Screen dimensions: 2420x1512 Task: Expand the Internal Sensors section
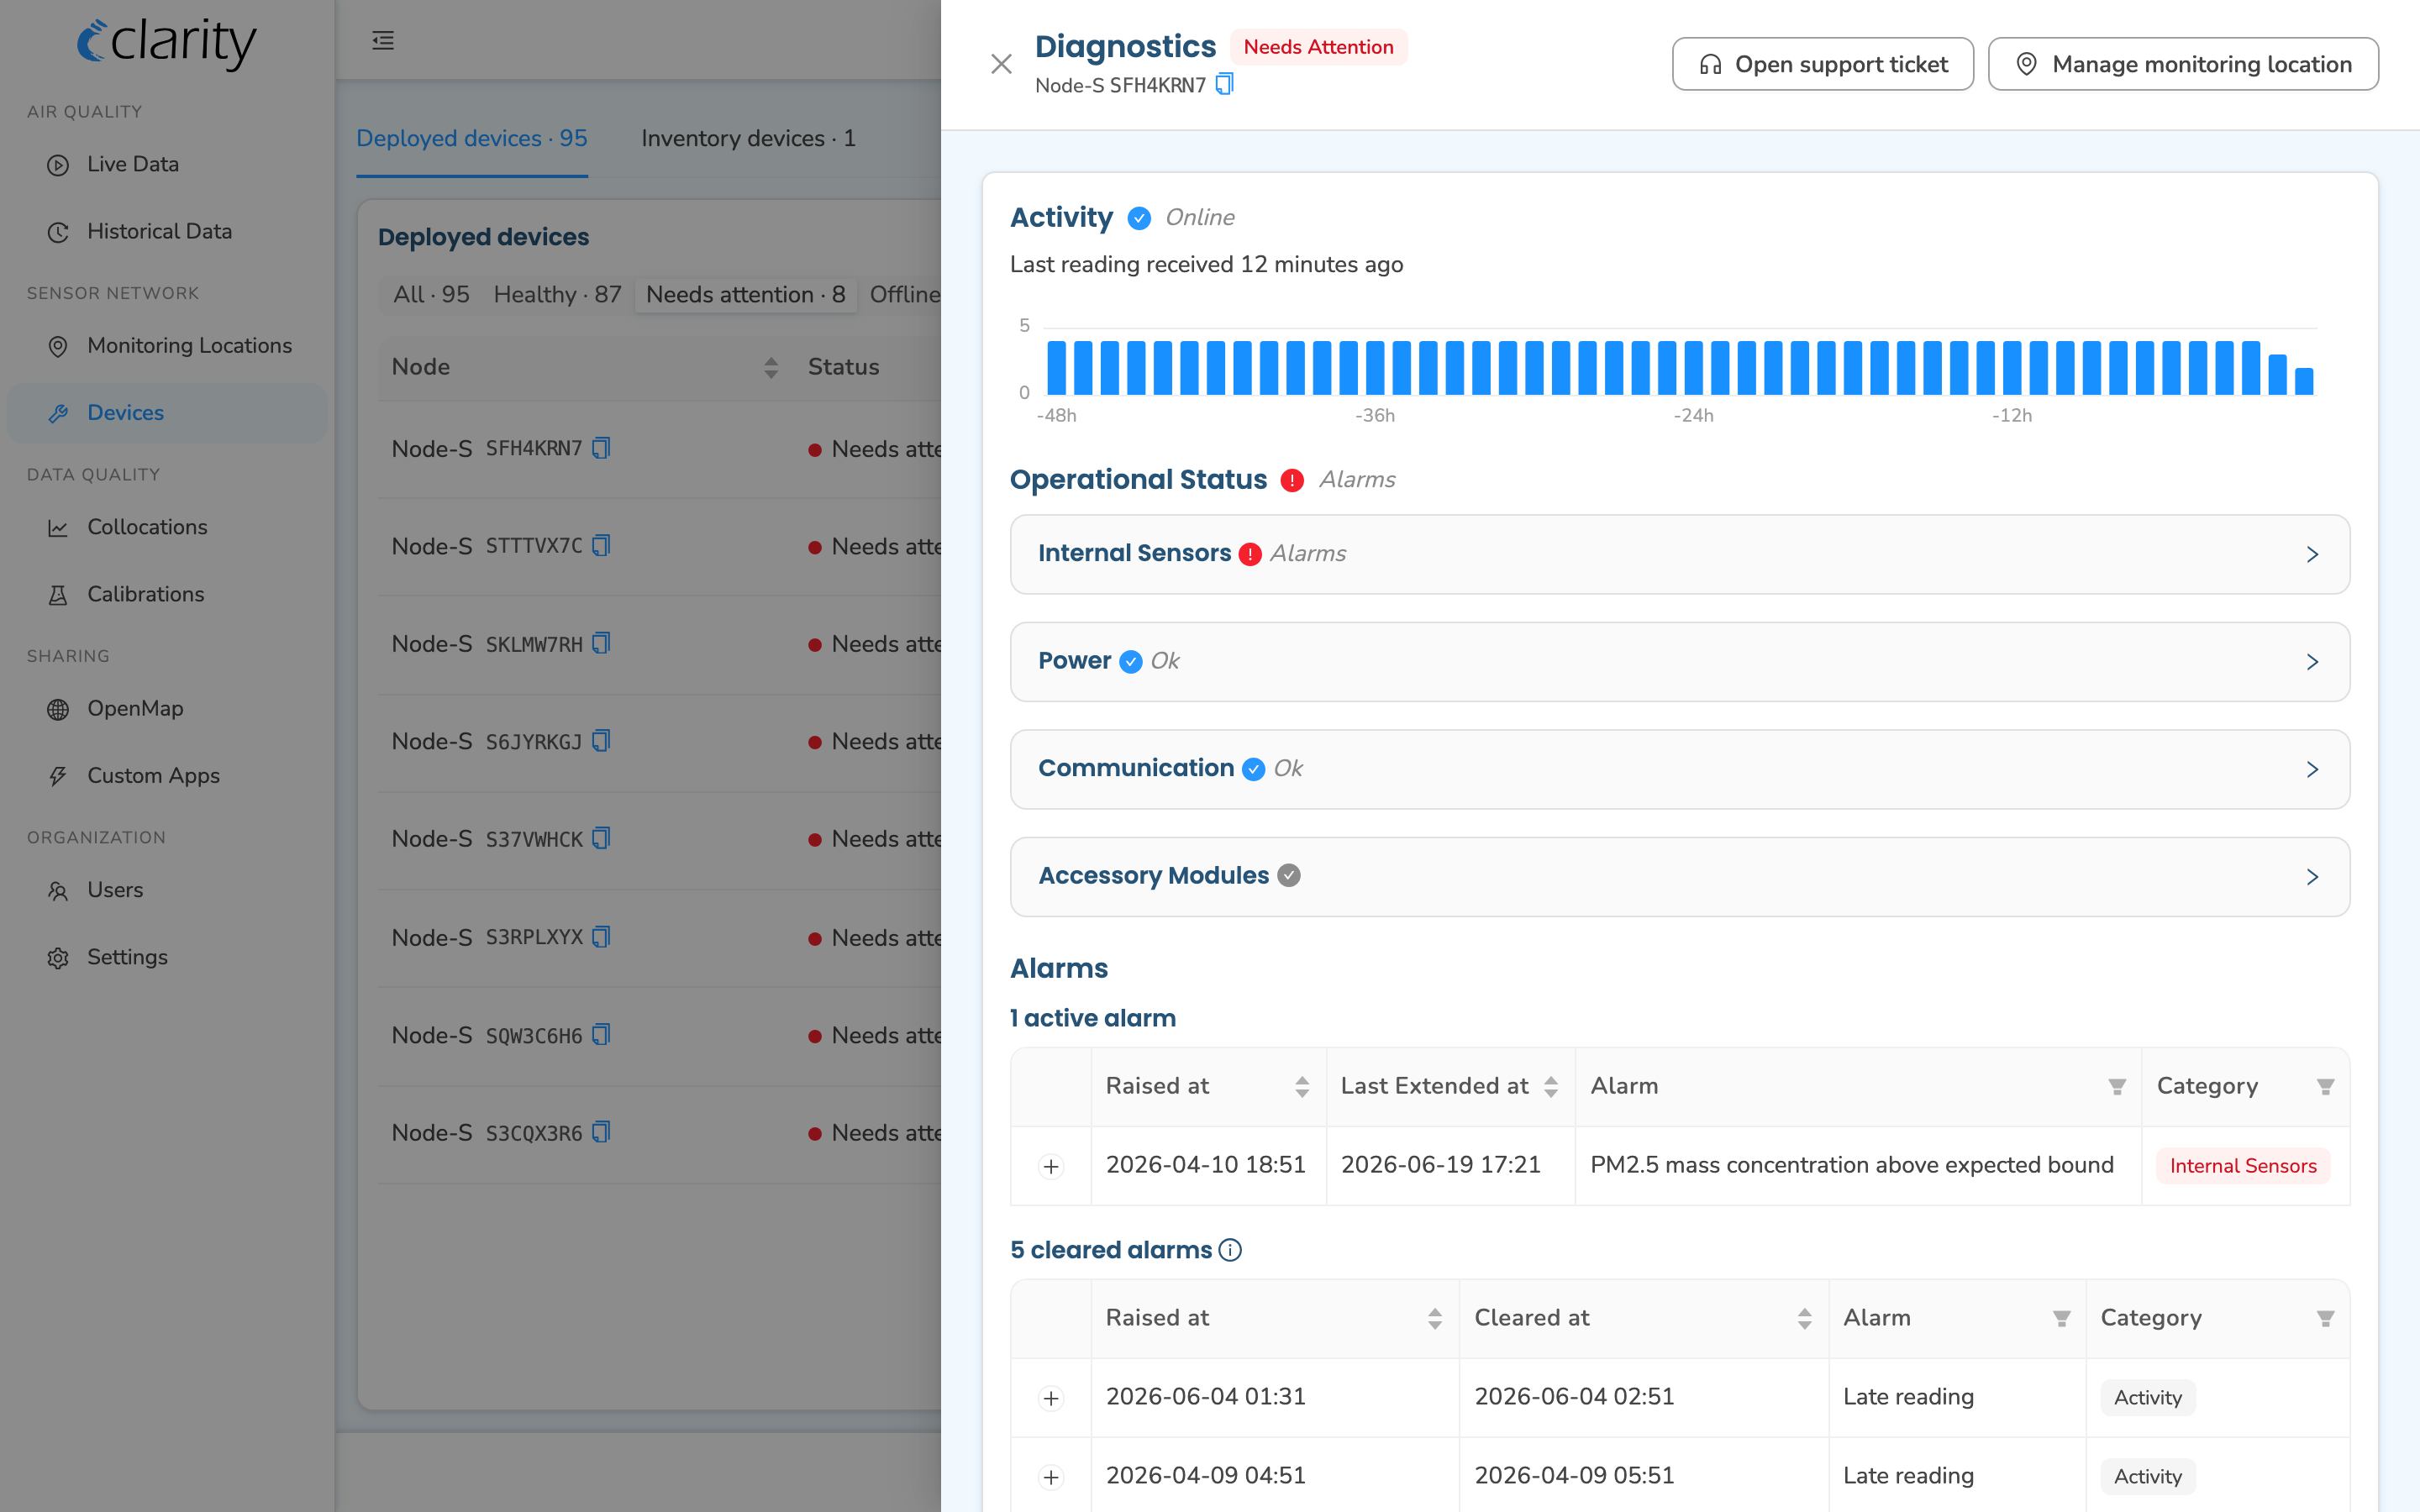click(x=1679, y=554)
